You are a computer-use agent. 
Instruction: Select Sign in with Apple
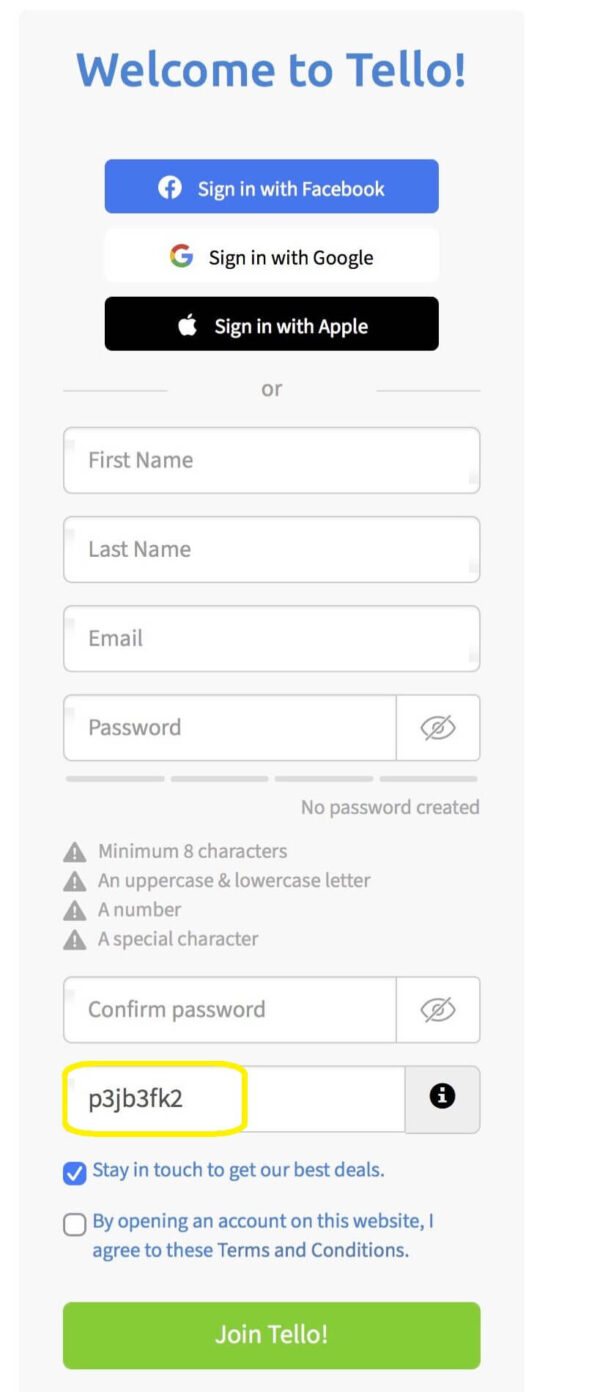tap(271, 324)
